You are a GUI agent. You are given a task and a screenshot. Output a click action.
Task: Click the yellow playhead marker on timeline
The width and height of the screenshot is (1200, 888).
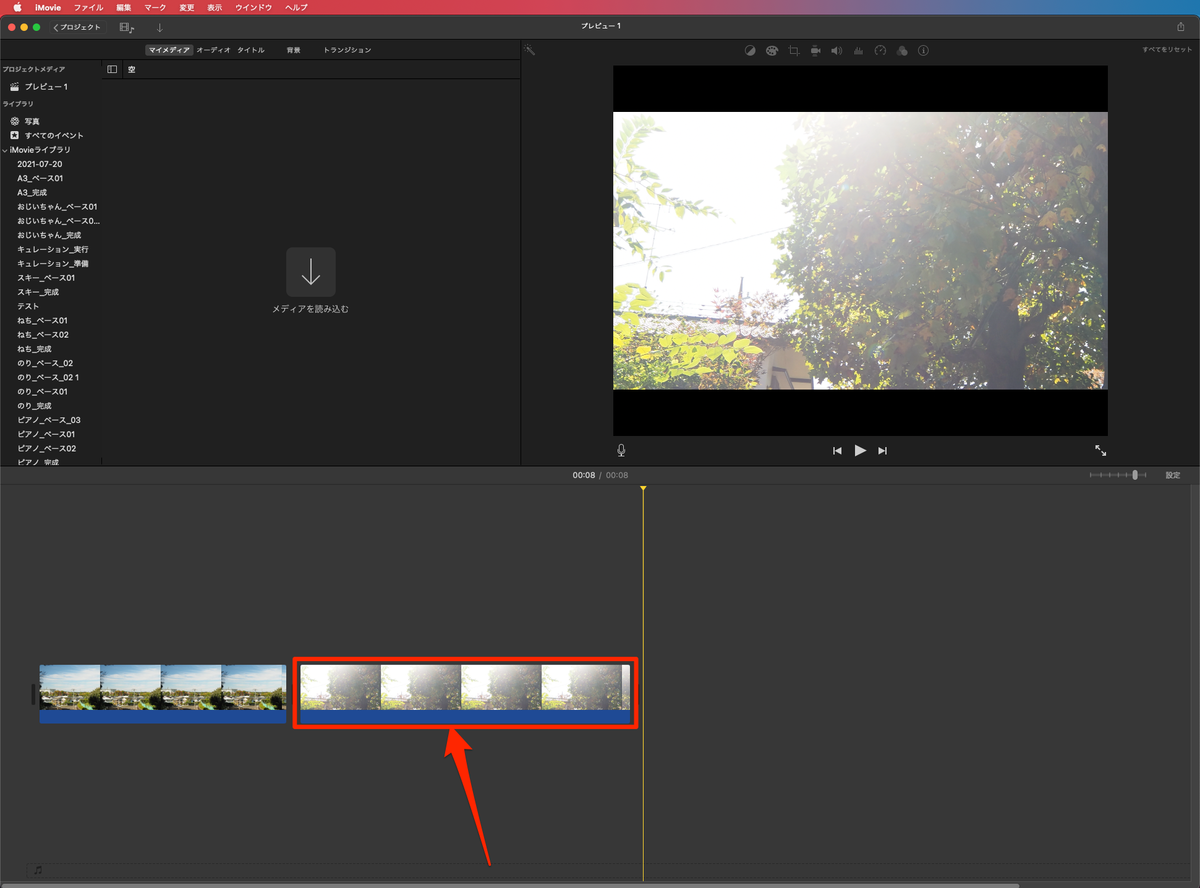[x=643, y=488]
